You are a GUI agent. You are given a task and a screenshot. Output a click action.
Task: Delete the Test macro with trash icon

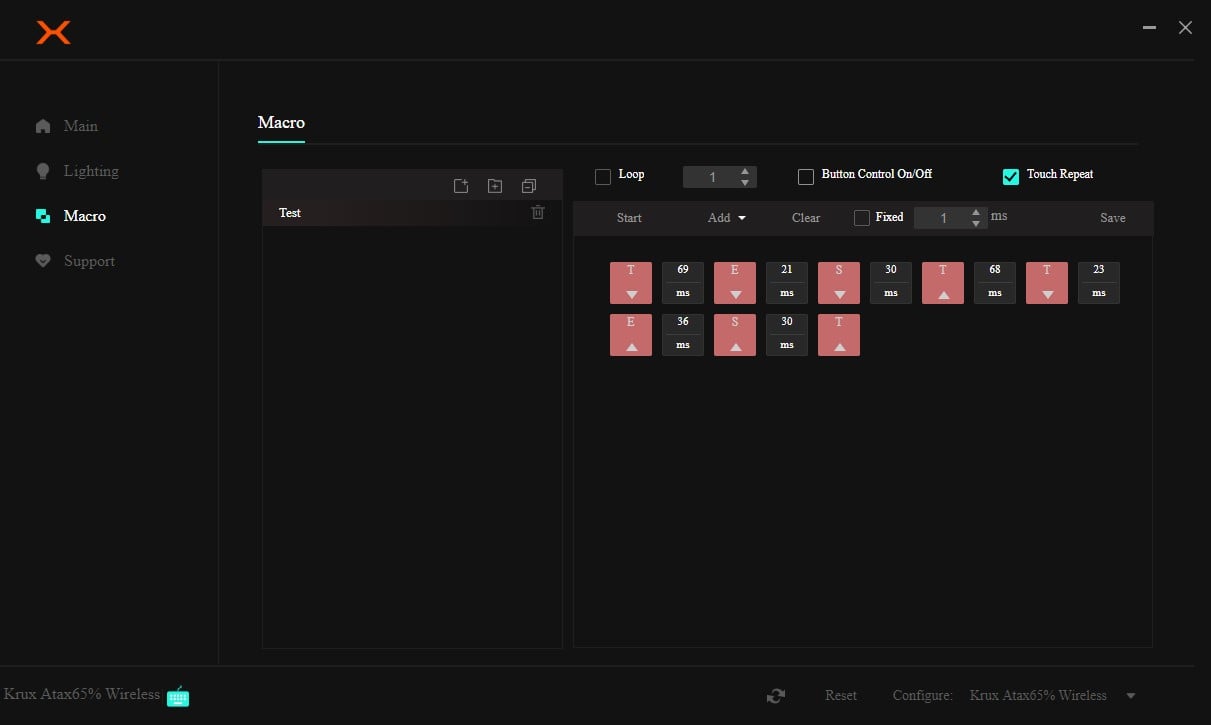(x=538, y=212)
